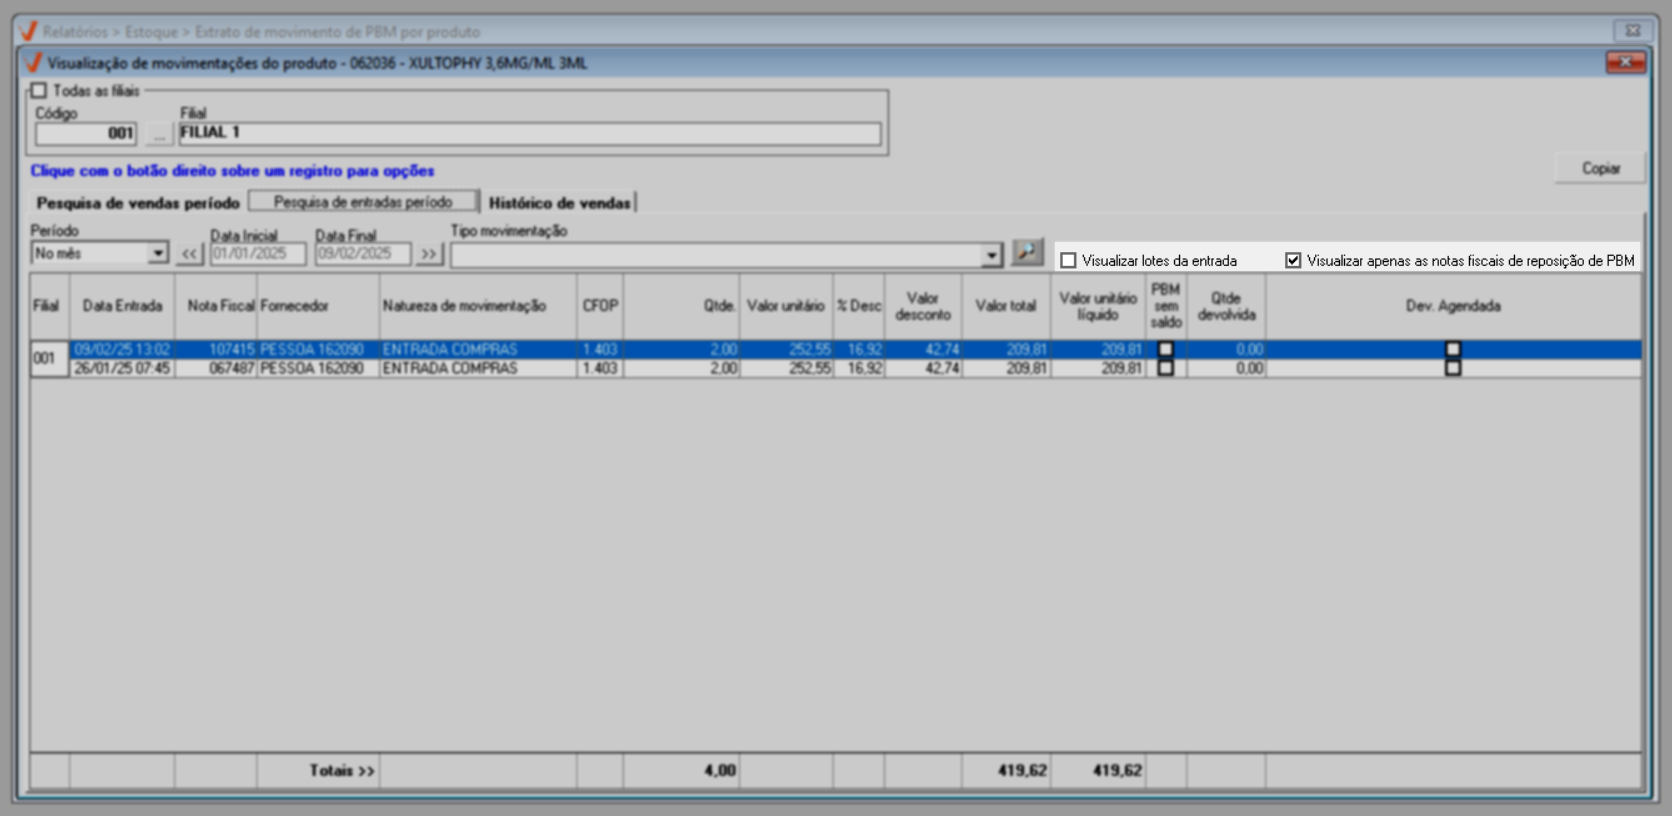Click the Código input field
The height and width of the screenshot is (816, 1672).
pos(86,134)
